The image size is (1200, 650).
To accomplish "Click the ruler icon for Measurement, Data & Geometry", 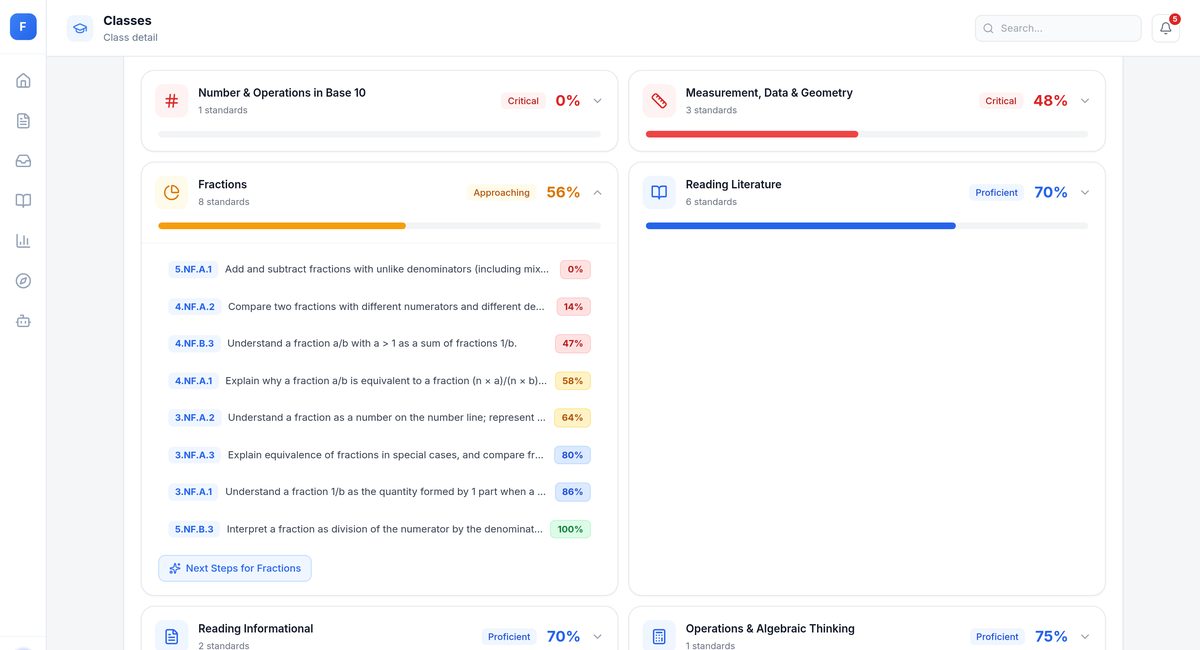I will point(659,101).
